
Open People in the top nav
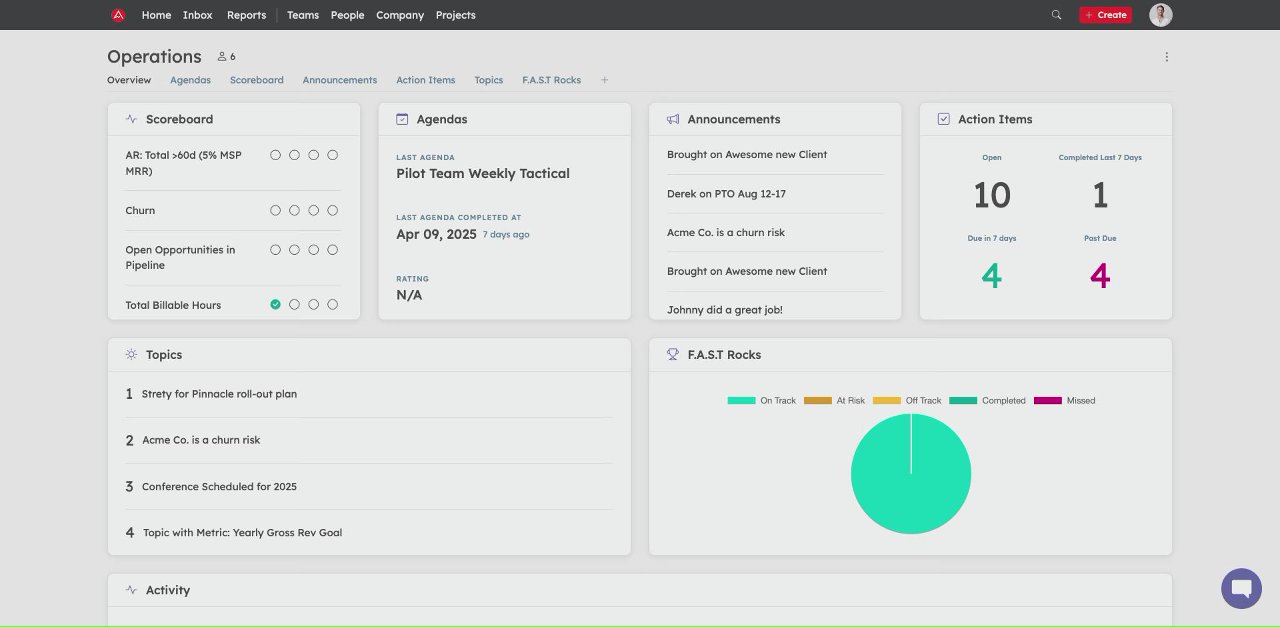[347, 15]
